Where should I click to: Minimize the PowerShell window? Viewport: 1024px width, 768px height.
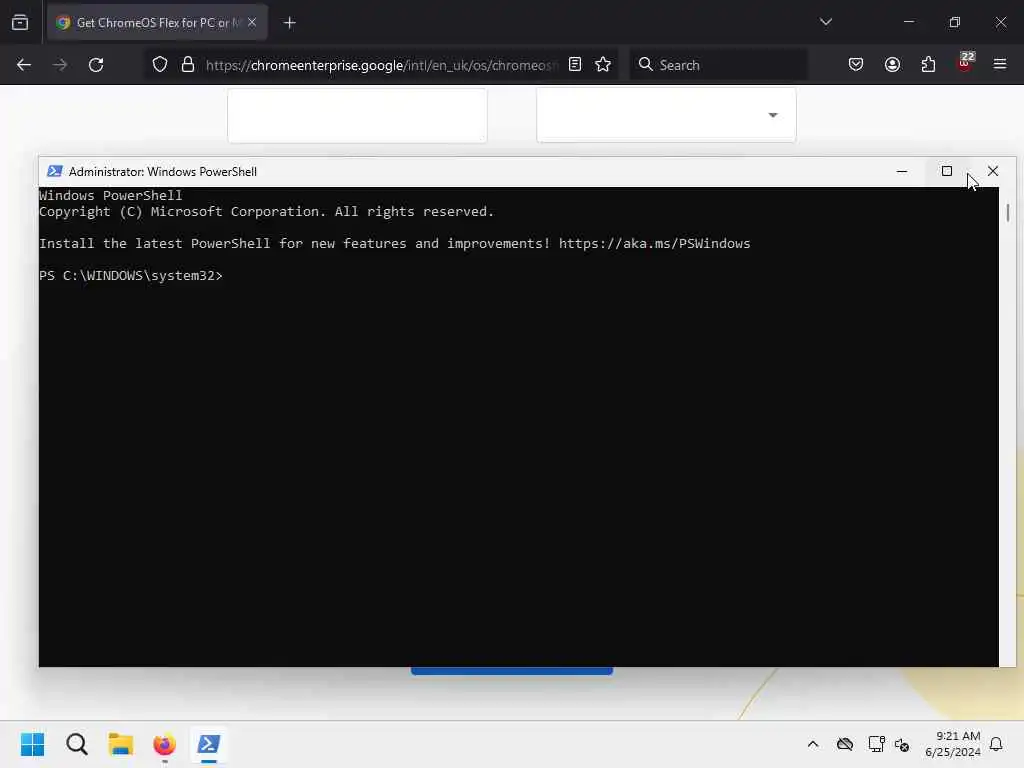coord(902,171)
